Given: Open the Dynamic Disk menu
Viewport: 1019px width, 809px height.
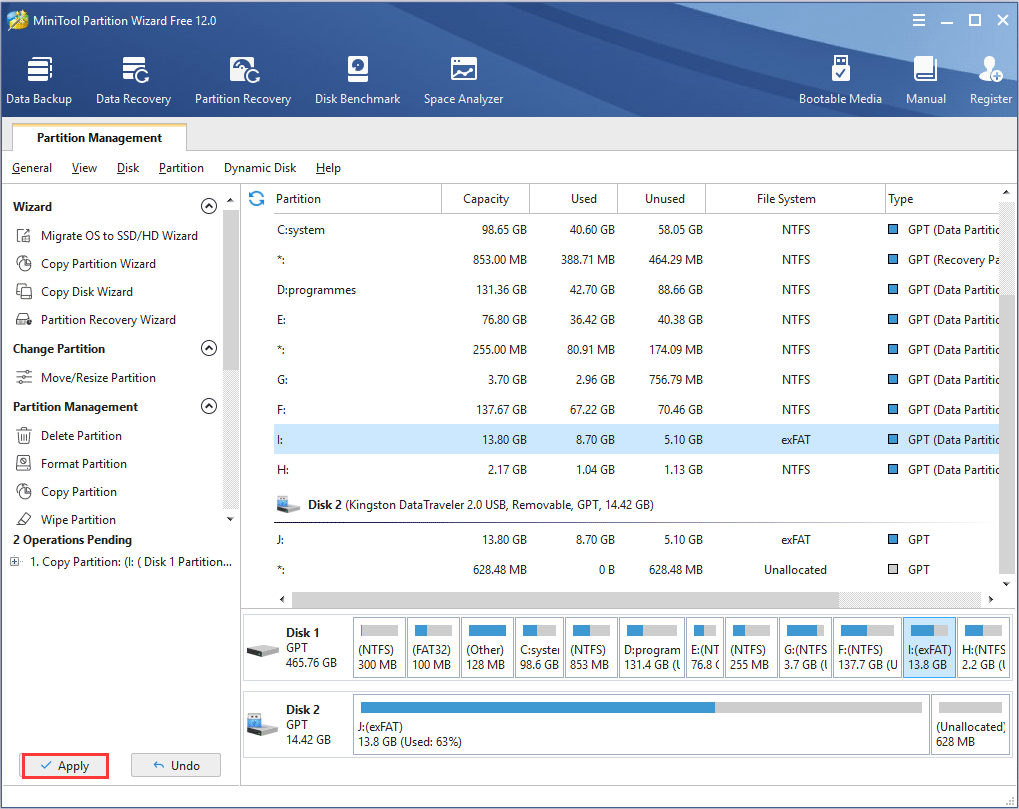Looking at the screenshot, I should pos(260,168).
